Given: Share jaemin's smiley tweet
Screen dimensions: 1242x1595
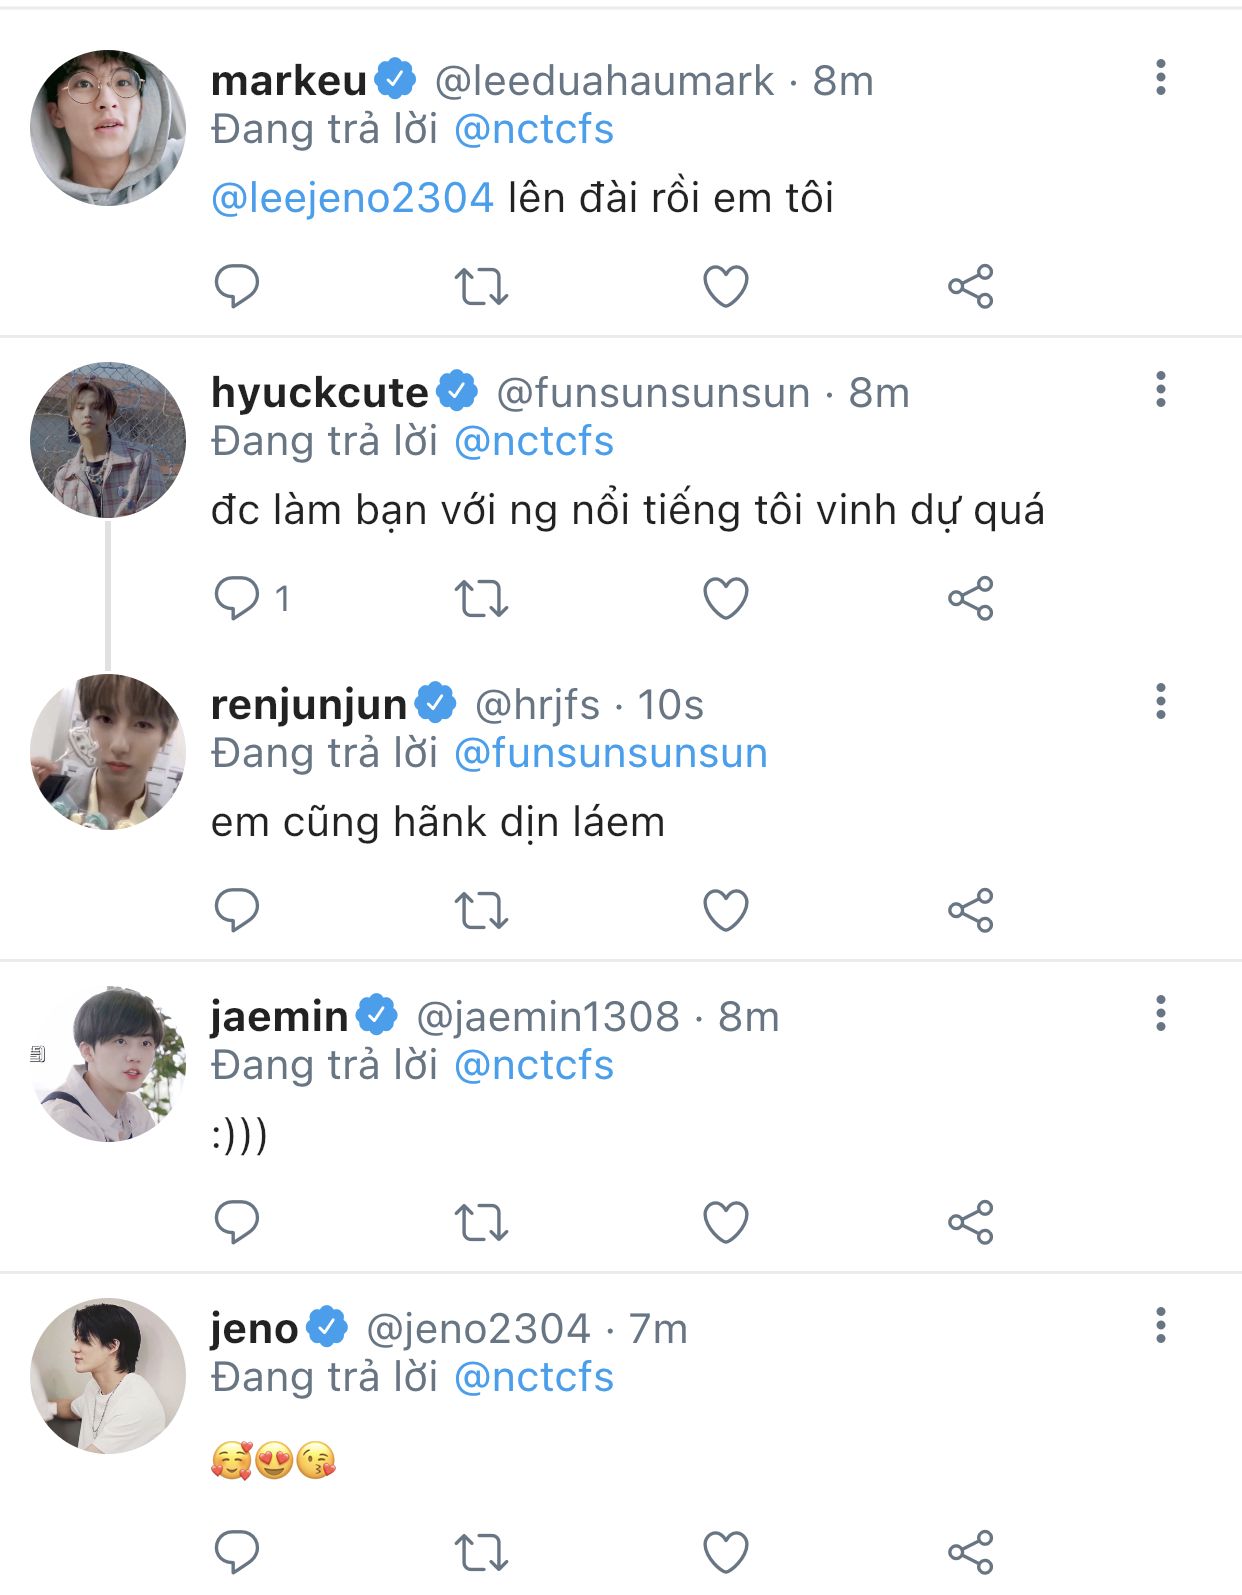Looking at the screenshot, I should pos(970,1222).
